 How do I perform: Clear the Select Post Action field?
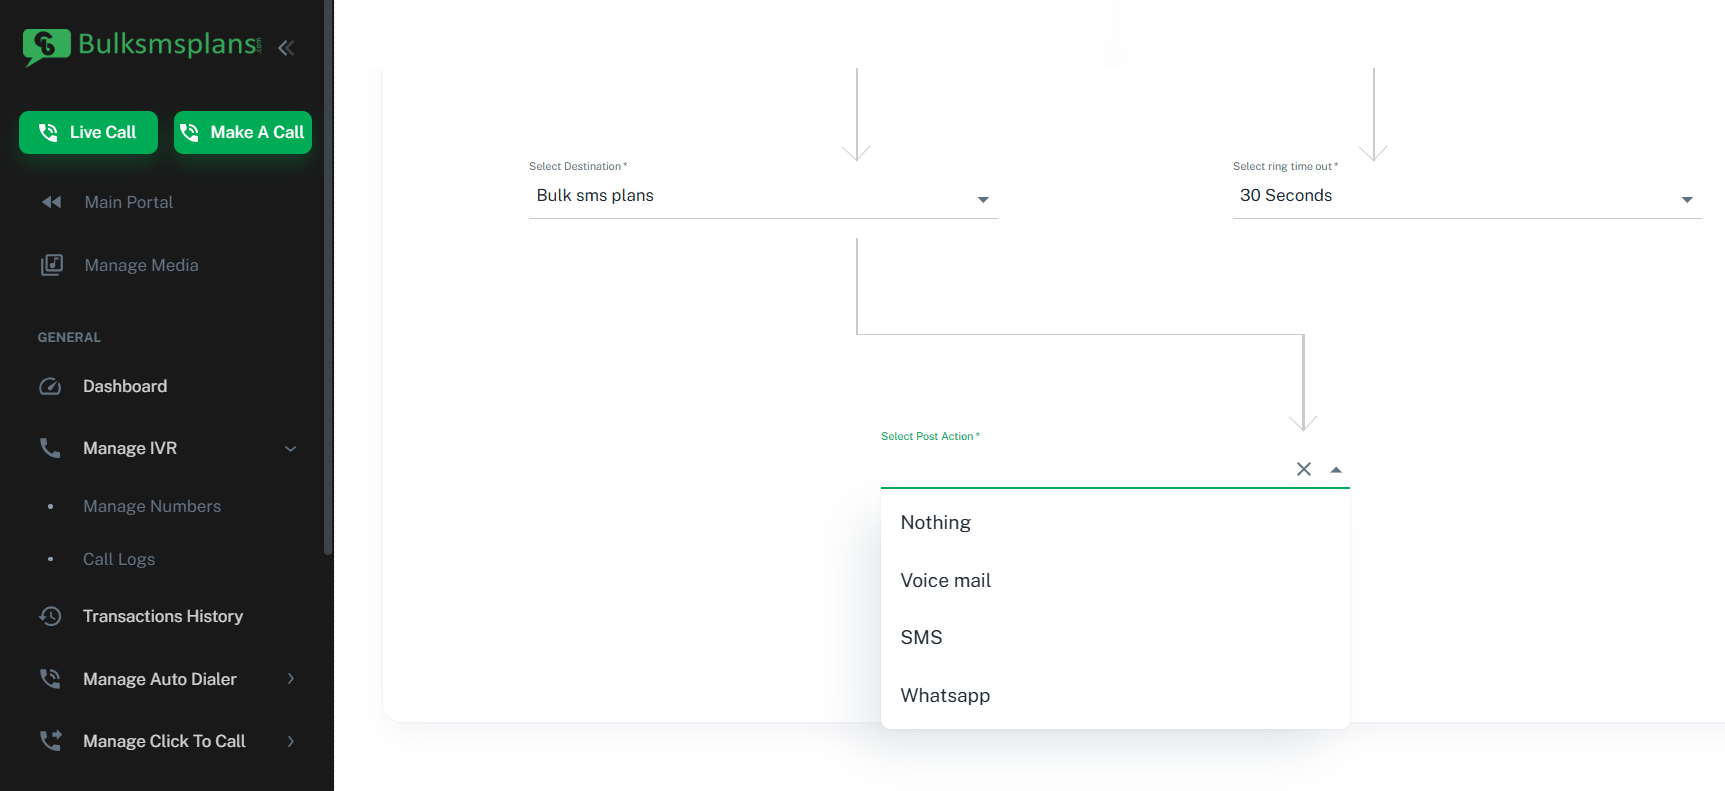pos(1304,469)
